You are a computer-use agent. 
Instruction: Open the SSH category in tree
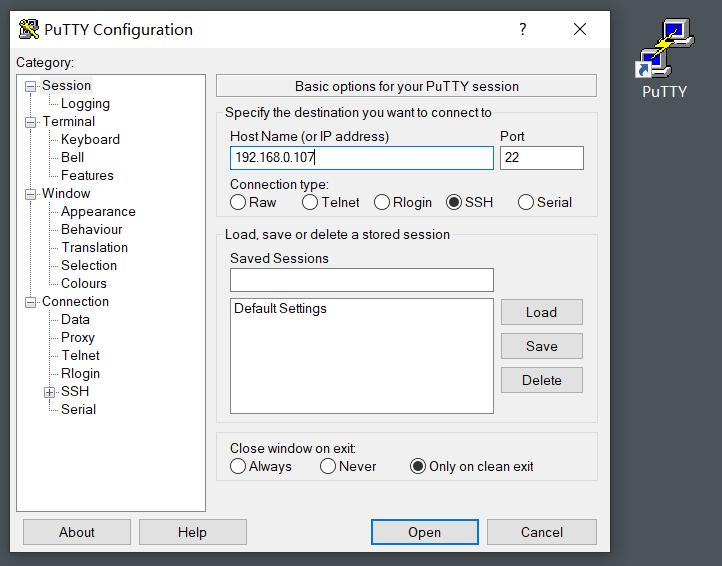coord(75,391)
